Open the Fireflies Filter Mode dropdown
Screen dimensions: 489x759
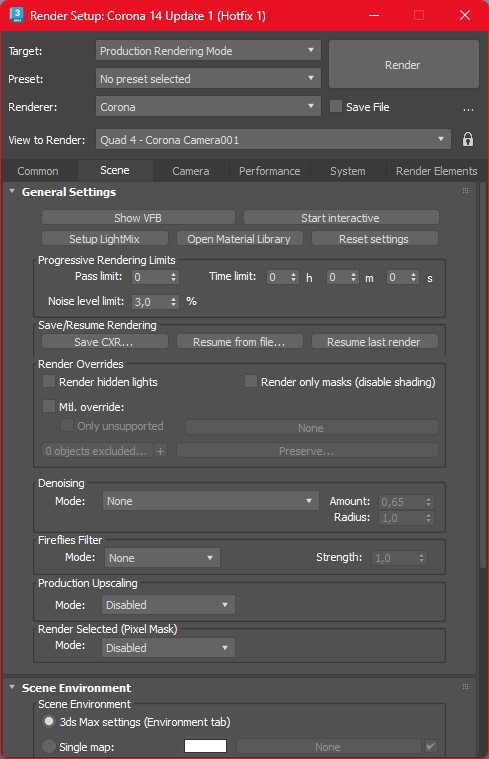(162, 558)
